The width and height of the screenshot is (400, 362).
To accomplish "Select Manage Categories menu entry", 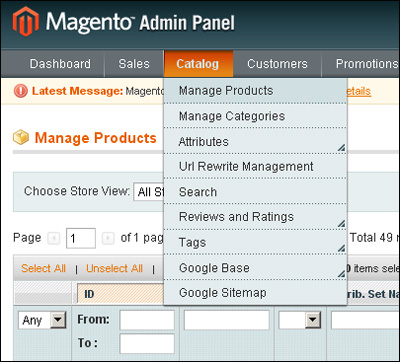I will coord(255,116).
